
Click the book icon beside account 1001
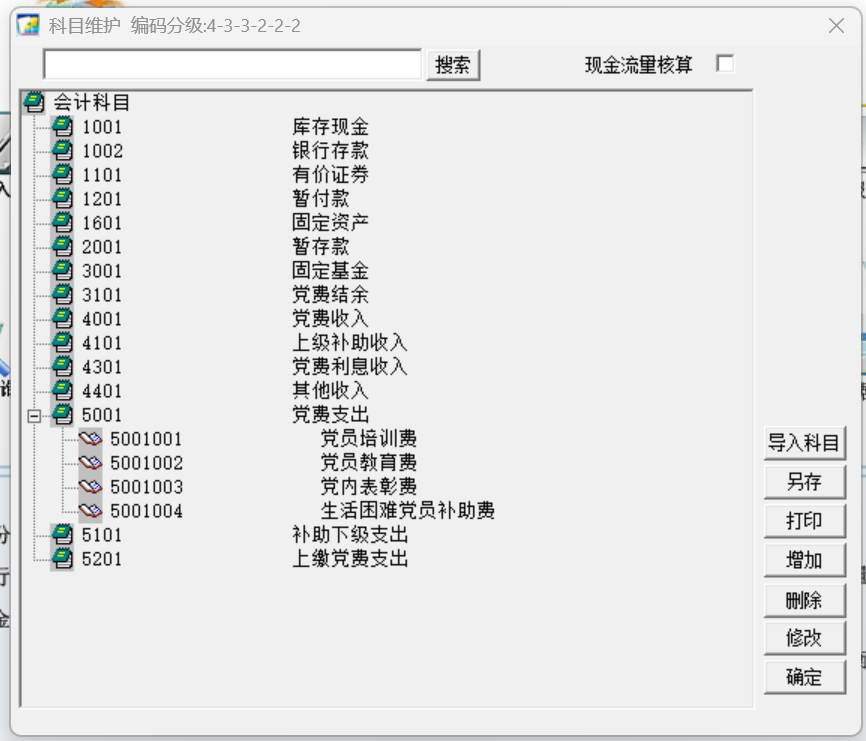click(62, 127)
